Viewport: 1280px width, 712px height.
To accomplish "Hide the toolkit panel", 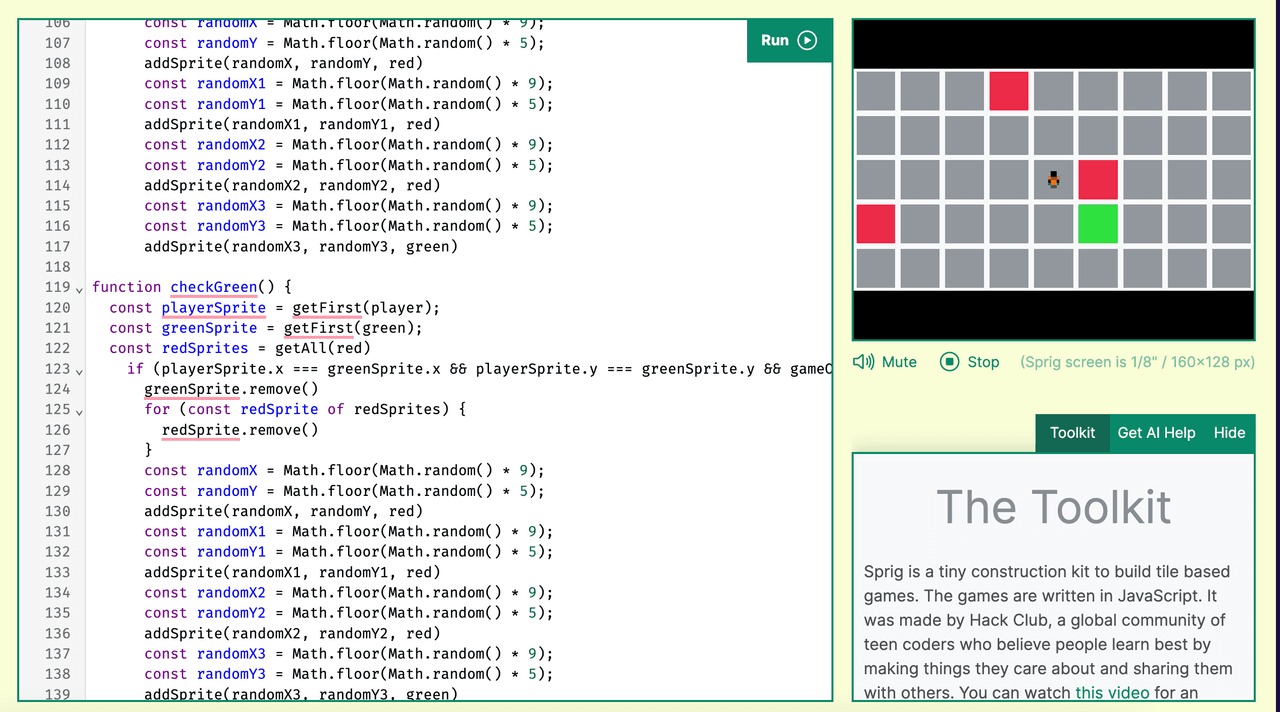I will pyautogui.click(x=1229, y=433).
